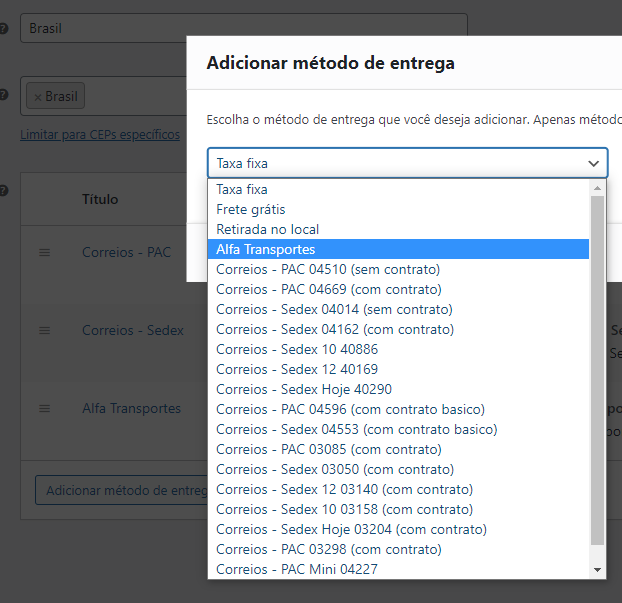Select Correios - PAC 04596 (com contrato basico)
Image resolution: width=622 pixels, height=603 pixels.
point(398,409)
